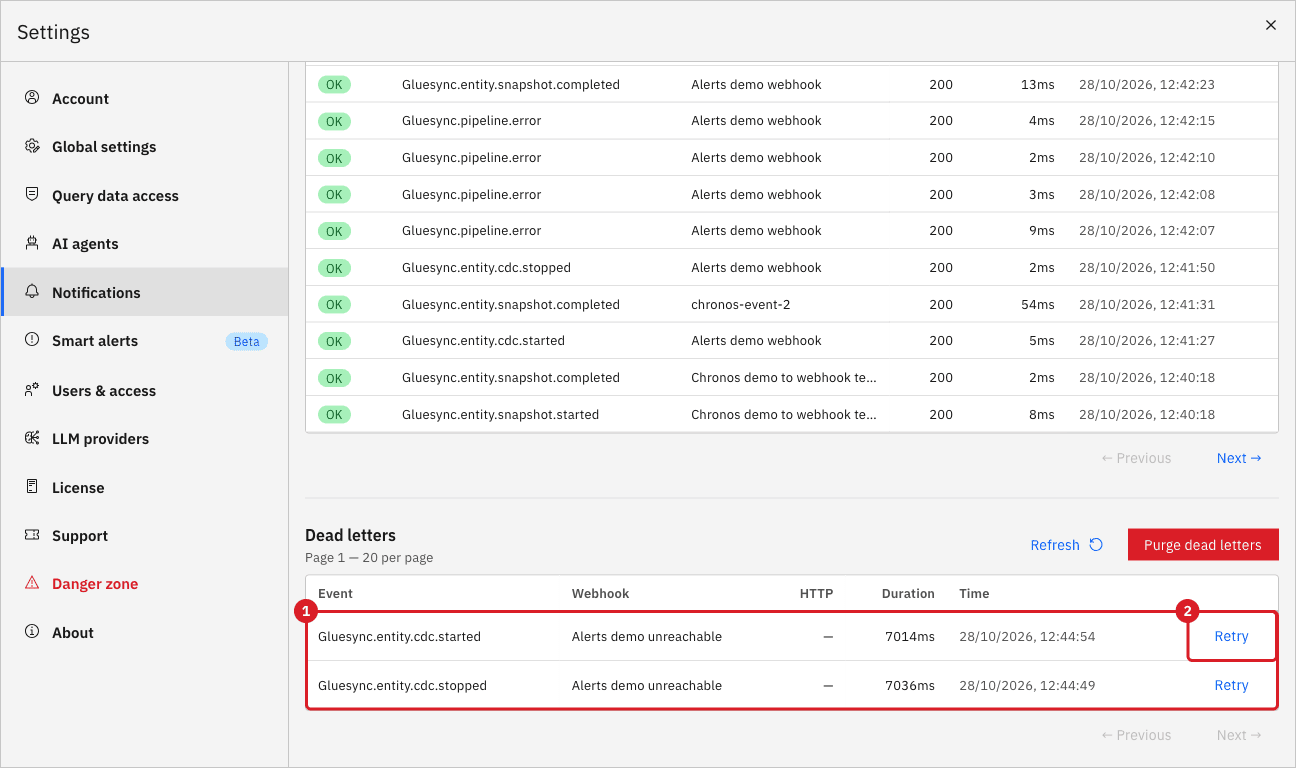Click the 28/10/2026, 12:41:27 timestamp
This screenshot has height=768, width=1296.
coord(1147,340)
